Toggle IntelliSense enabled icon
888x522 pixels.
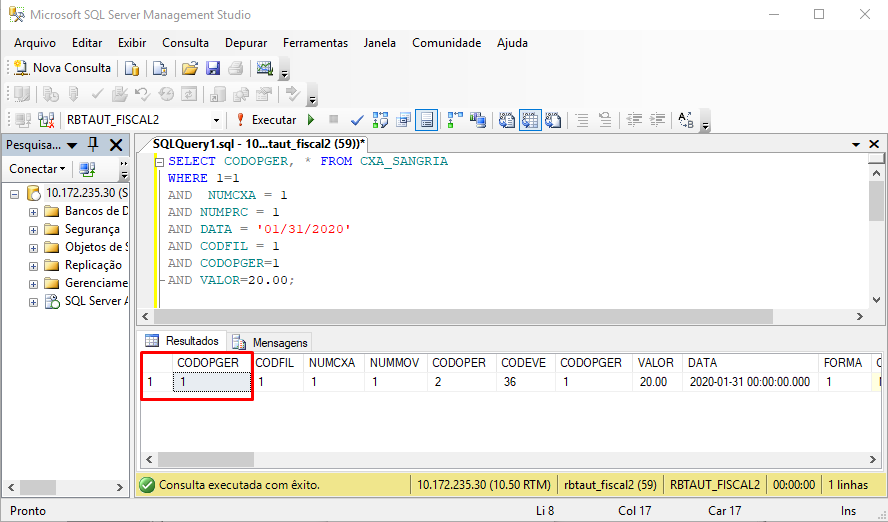[426, 120]
